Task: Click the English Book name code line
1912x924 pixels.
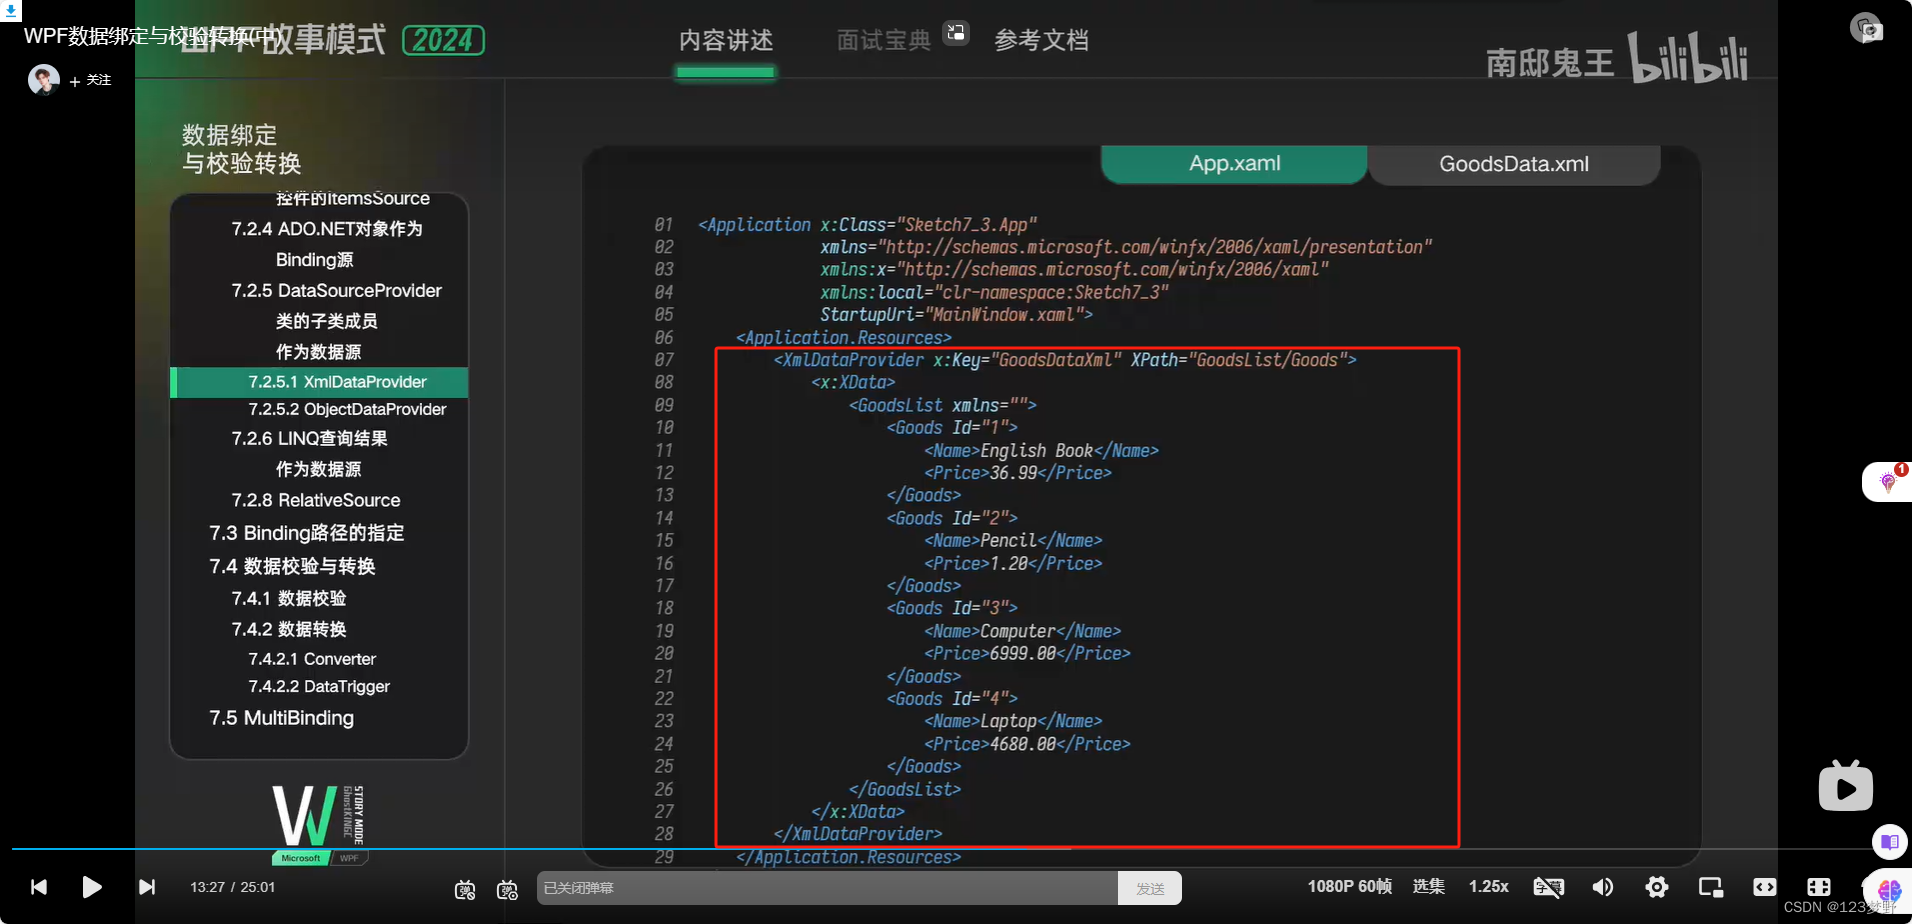Action: 1041,451
